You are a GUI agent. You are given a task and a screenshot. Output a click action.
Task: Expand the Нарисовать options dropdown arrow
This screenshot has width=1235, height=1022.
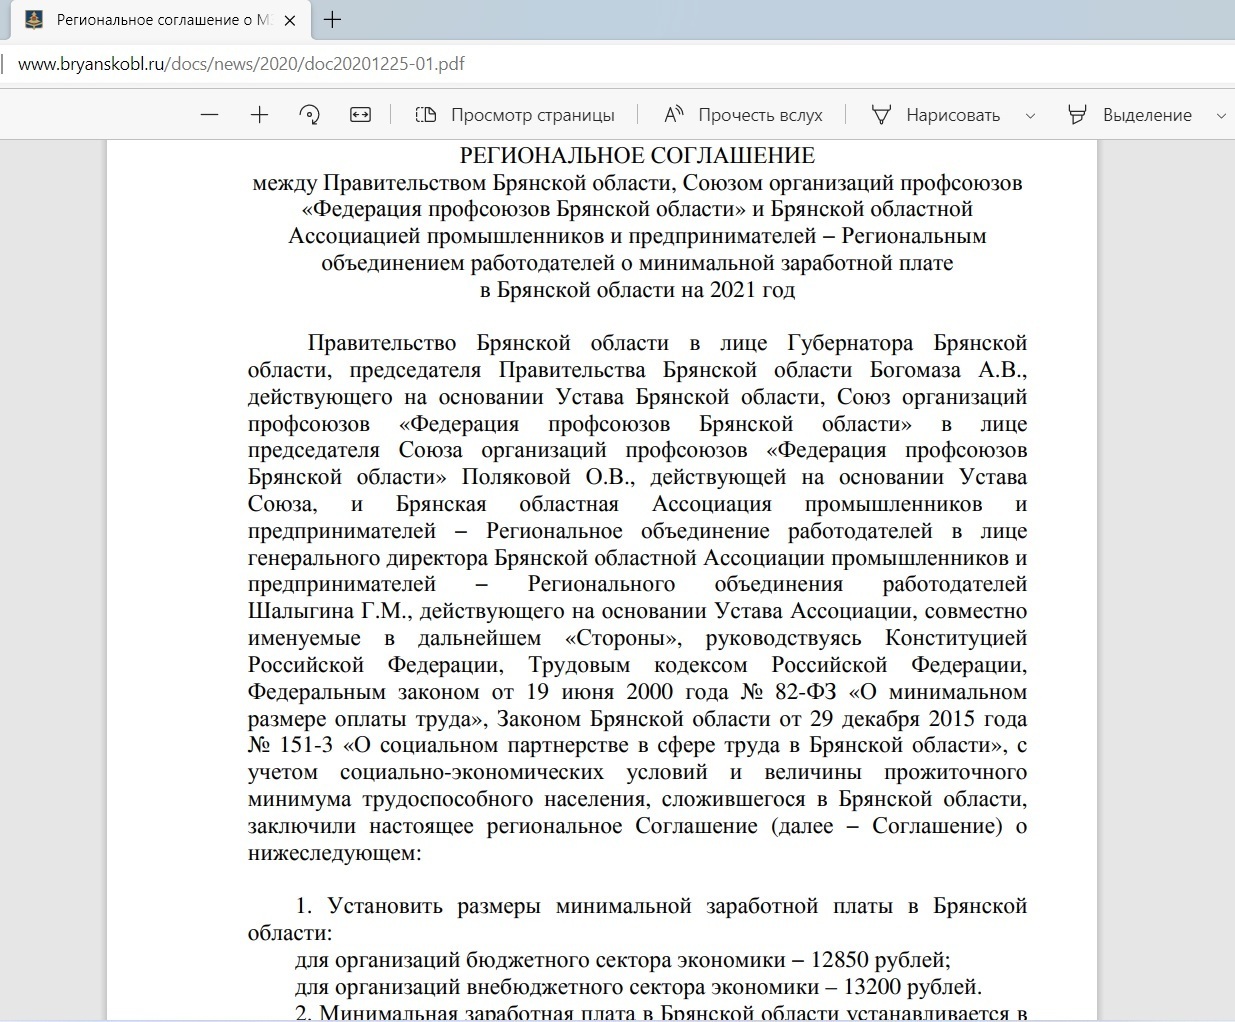tap(1030, 116)
